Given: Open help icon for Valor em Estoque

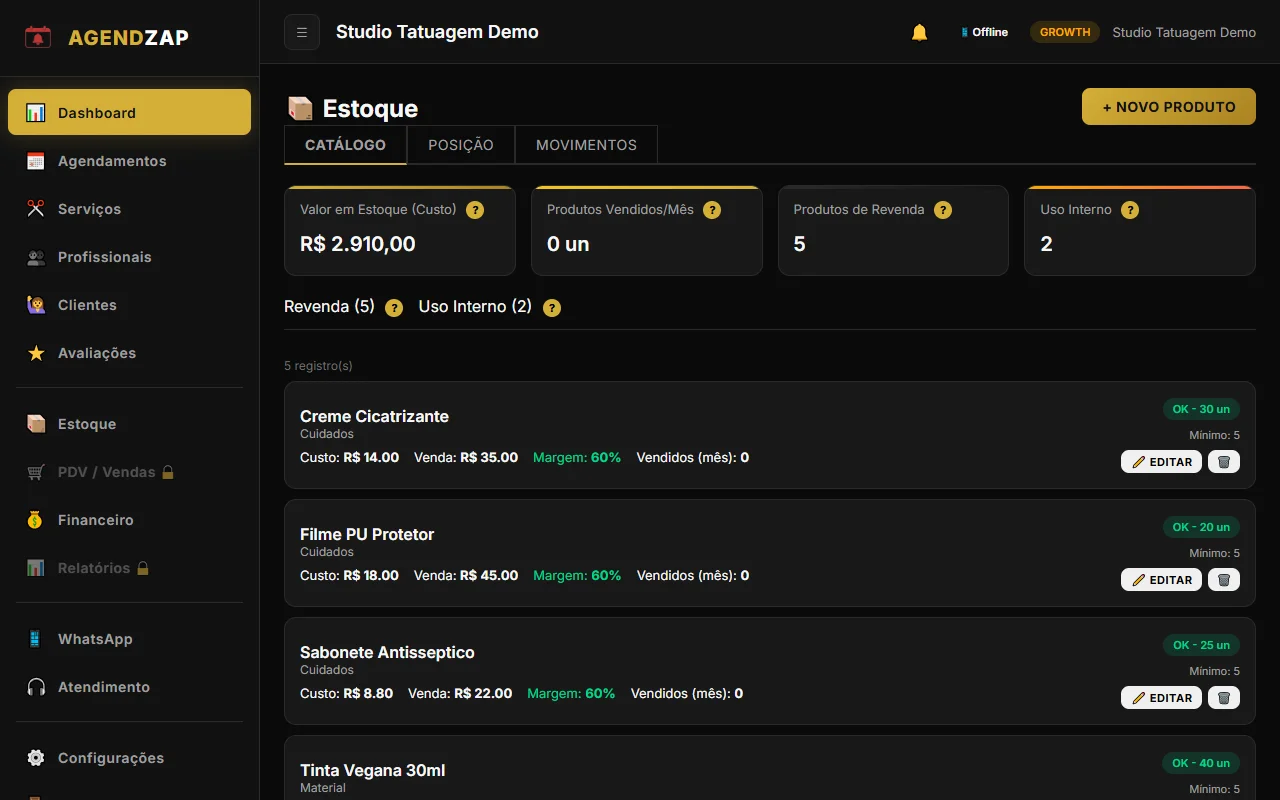Looking at the screenshot, I should point(475,210).
